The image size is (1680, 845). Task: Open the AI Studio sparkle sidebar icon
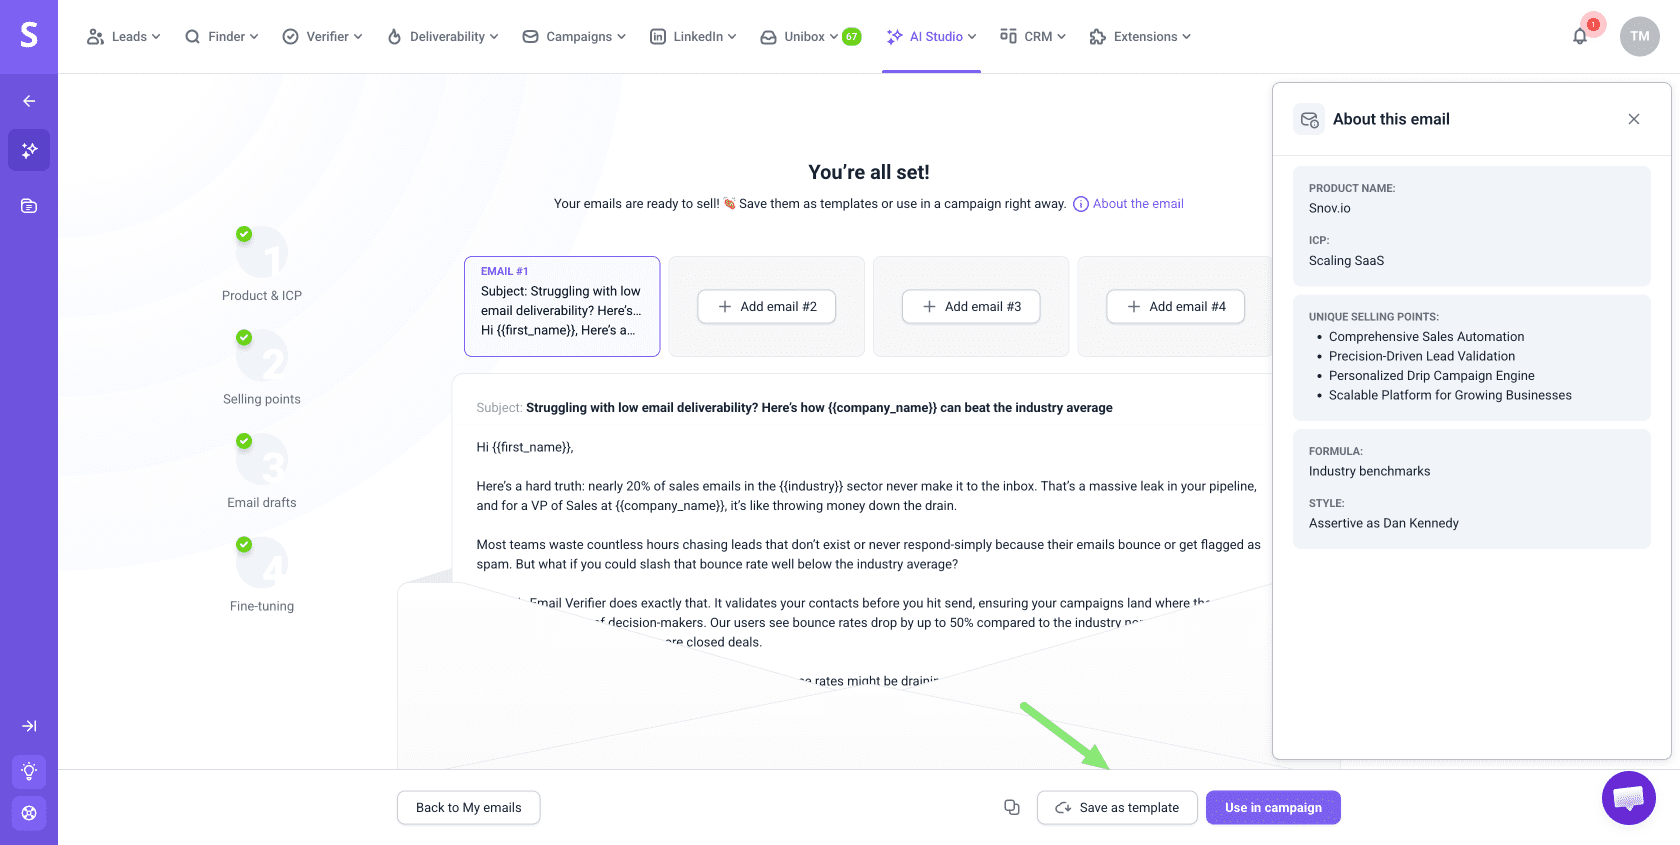click(29, 150)
